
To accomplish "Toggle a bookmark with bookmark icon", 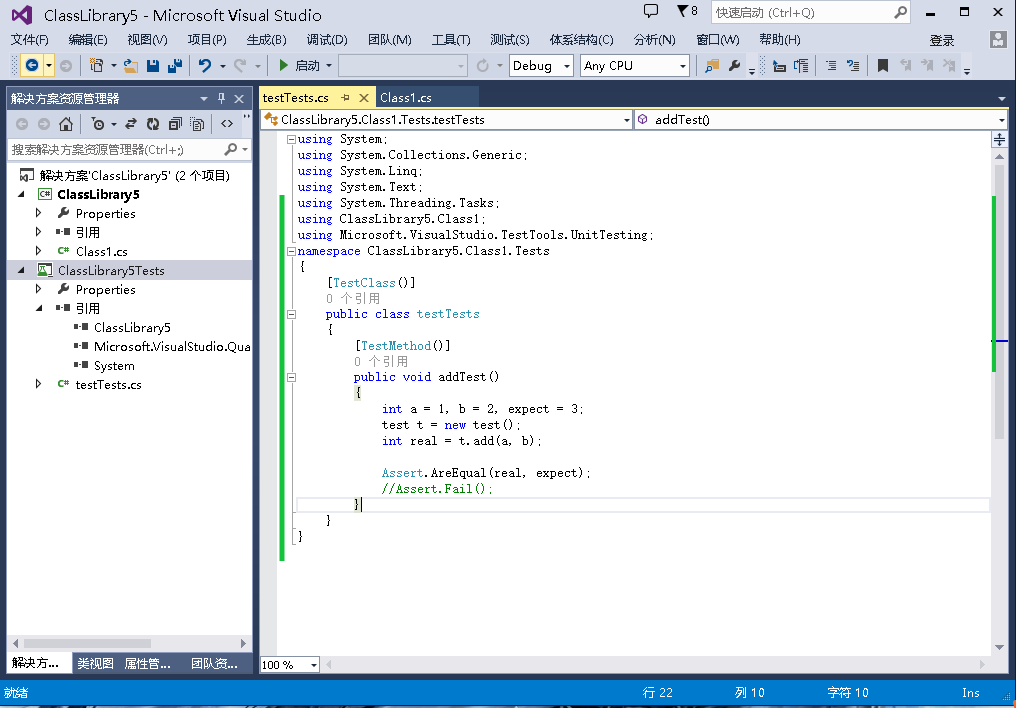I will (x=883, y=65).
